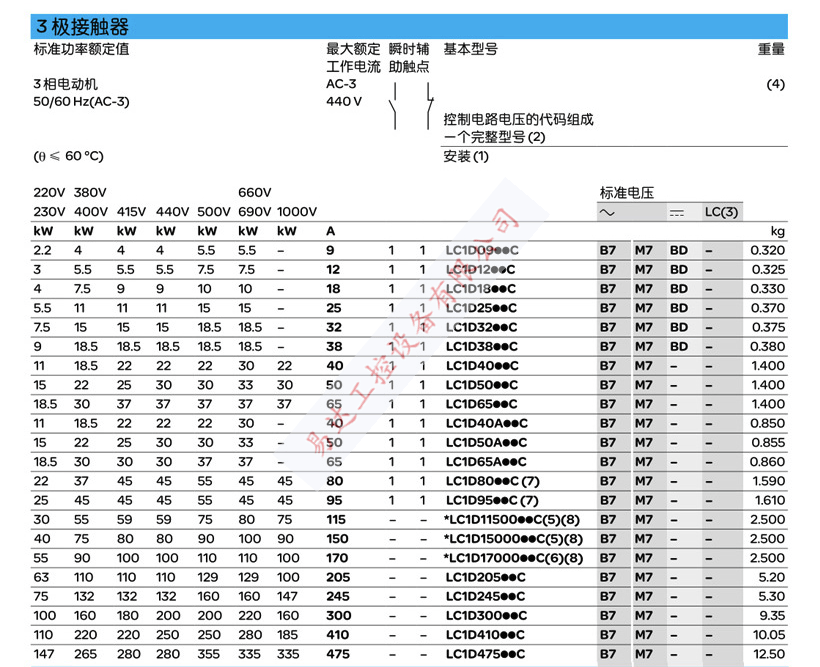This screenshot has width=820, height=667.
Task: Click model "LC1D65●●C"
Action: point(481,404)
